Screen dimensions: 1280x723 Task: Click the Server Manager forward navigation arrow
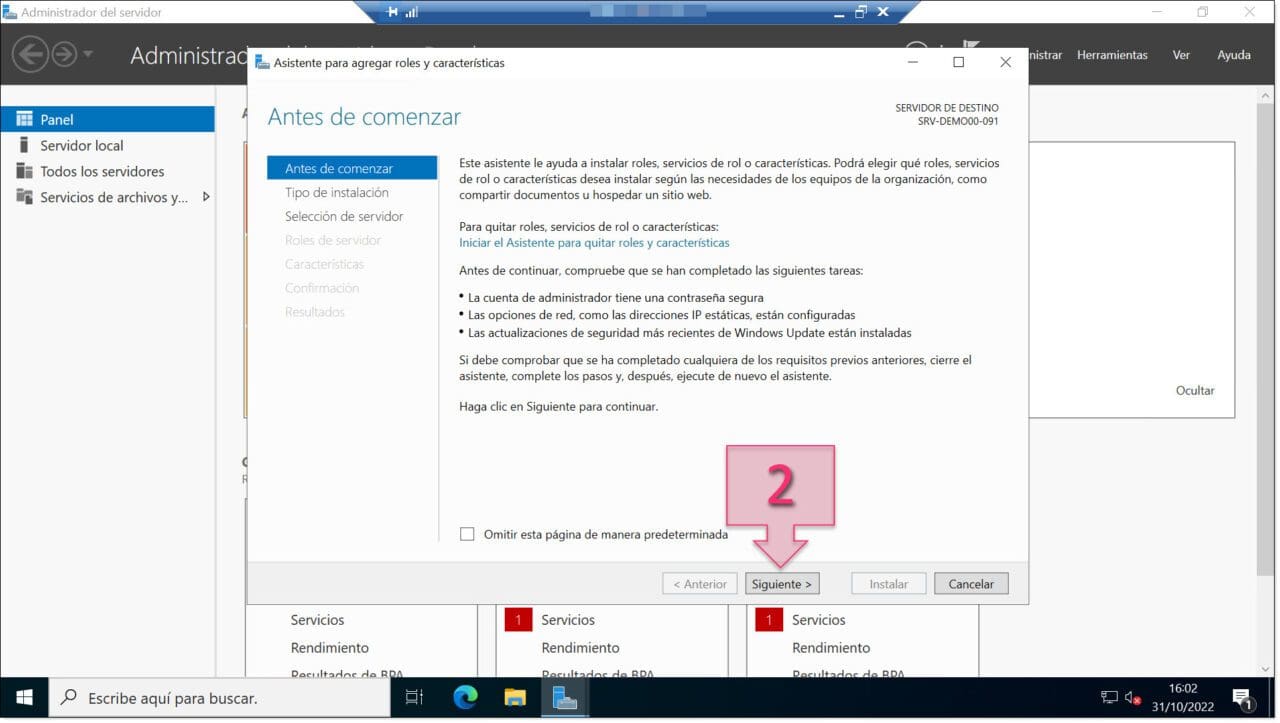tap(64, 54)
